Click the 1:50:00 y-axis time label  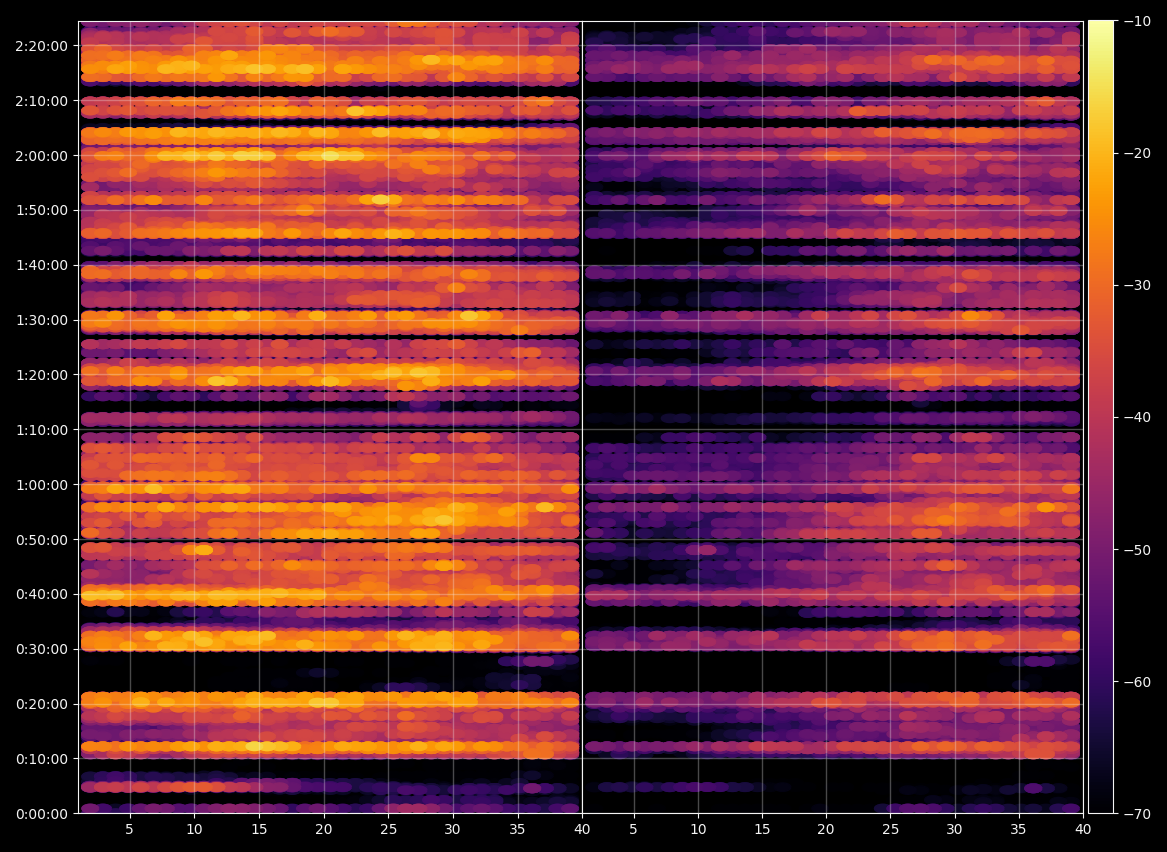click(x=41, y=211)
